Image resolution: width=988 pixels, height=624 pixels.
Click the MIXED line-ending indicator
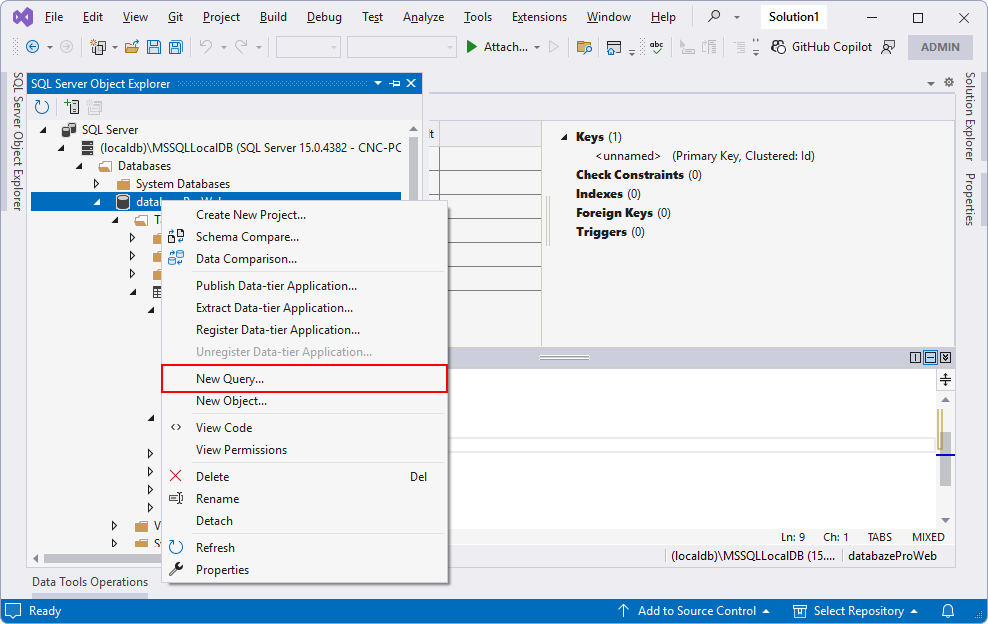(x=928, y=537)
